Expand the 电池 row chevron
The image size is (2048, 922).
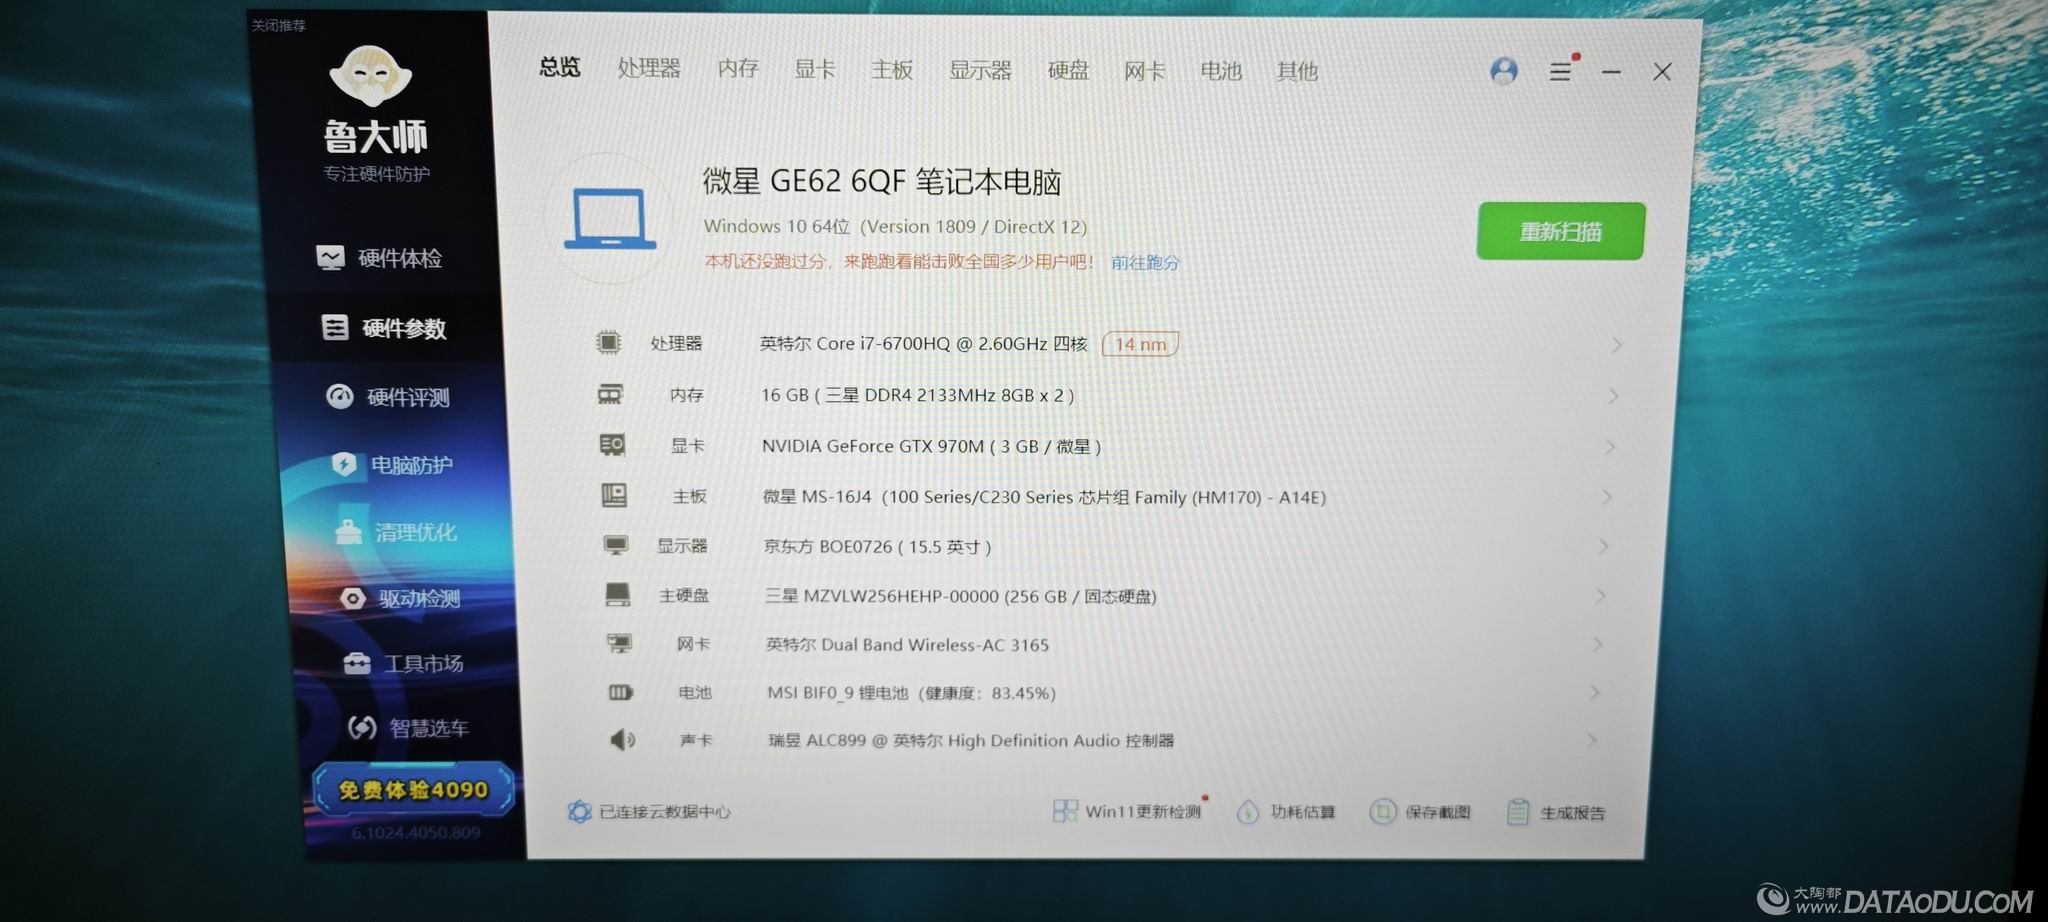coord(1594,692)
